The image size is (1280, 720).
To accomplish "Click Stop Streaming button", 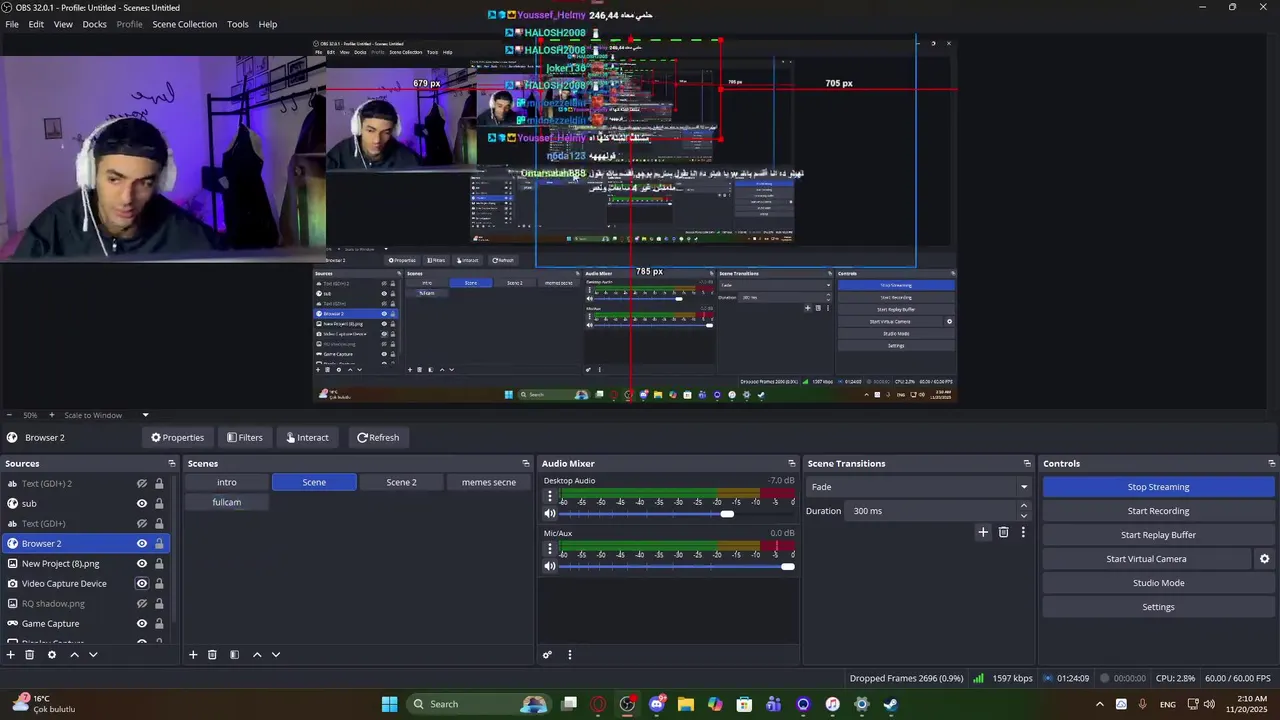I will pyautogui.click(x=1158, y=487).
